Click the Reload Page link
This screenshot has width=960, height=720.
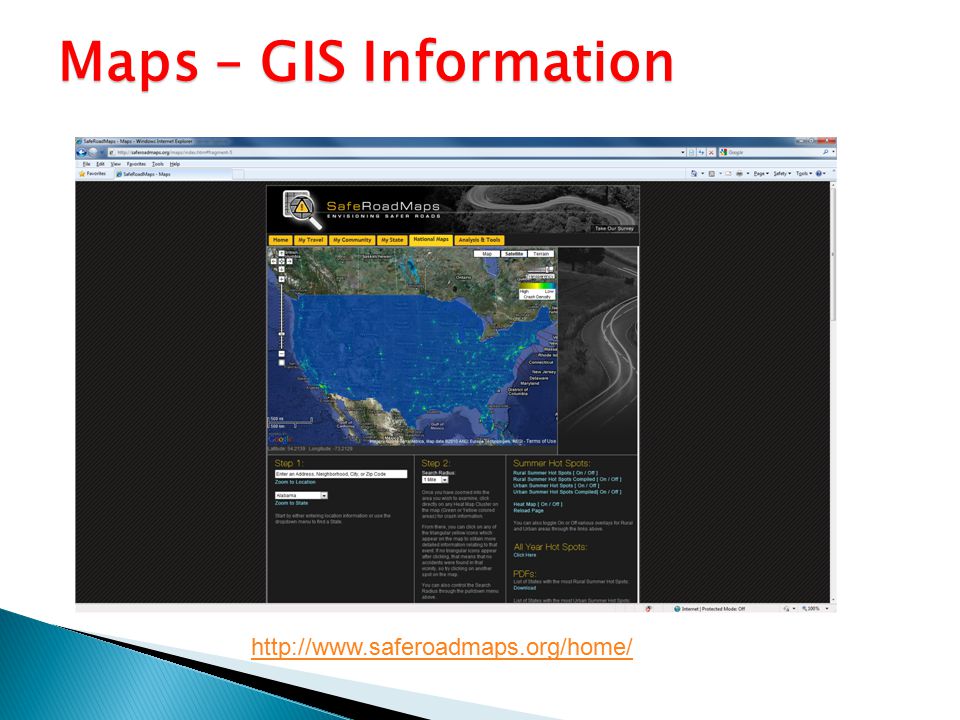coord(528,510)
